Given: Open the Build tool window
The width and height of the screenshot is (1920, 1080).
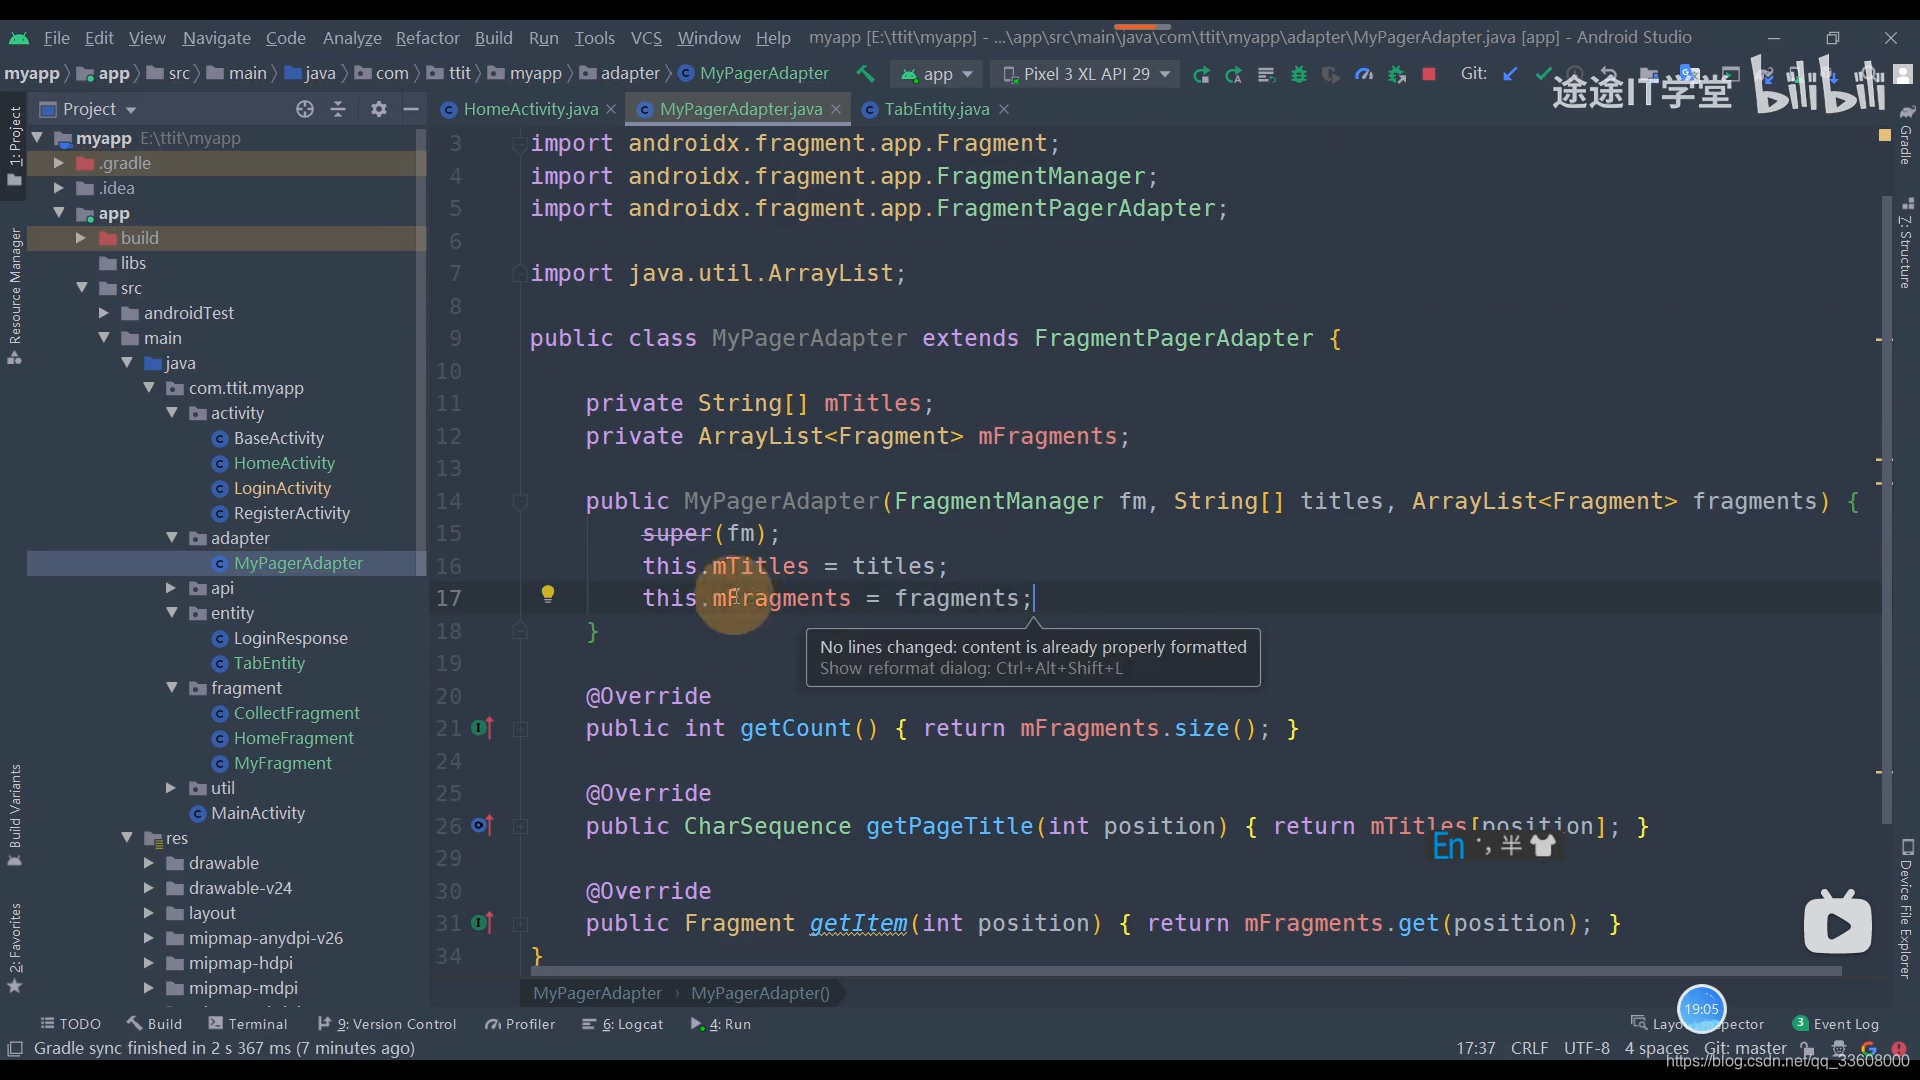Looking at the screenshot, I should click(154, 1024).
